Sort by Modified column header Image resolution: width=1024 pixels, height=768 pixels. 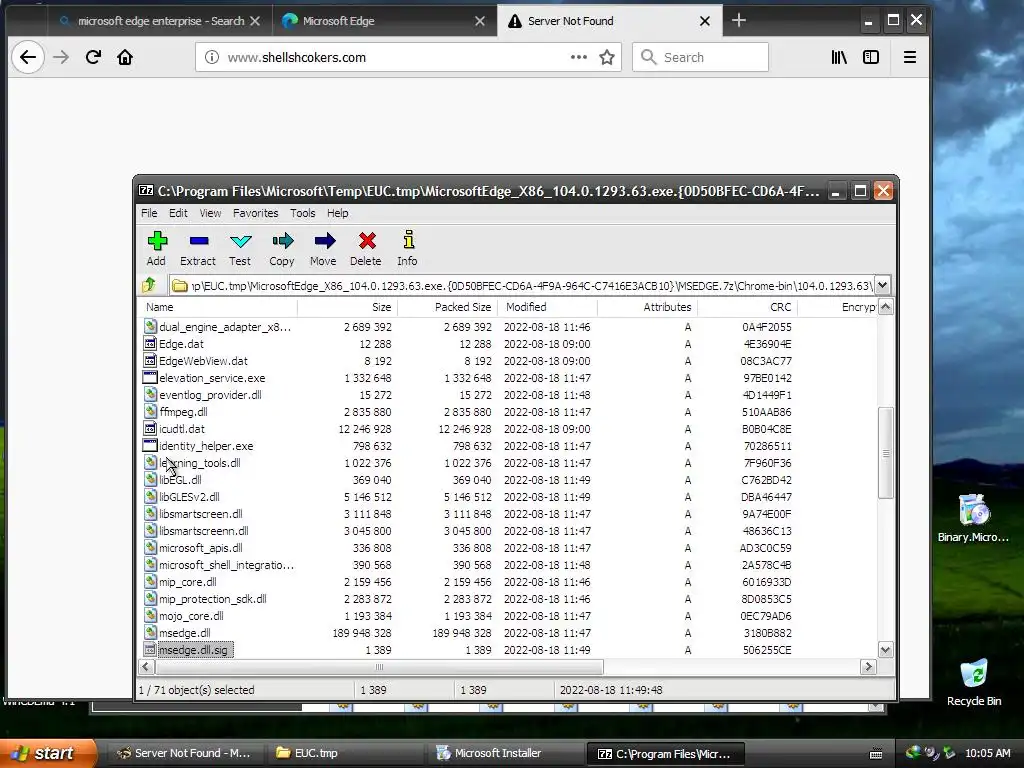click(547, 307)
